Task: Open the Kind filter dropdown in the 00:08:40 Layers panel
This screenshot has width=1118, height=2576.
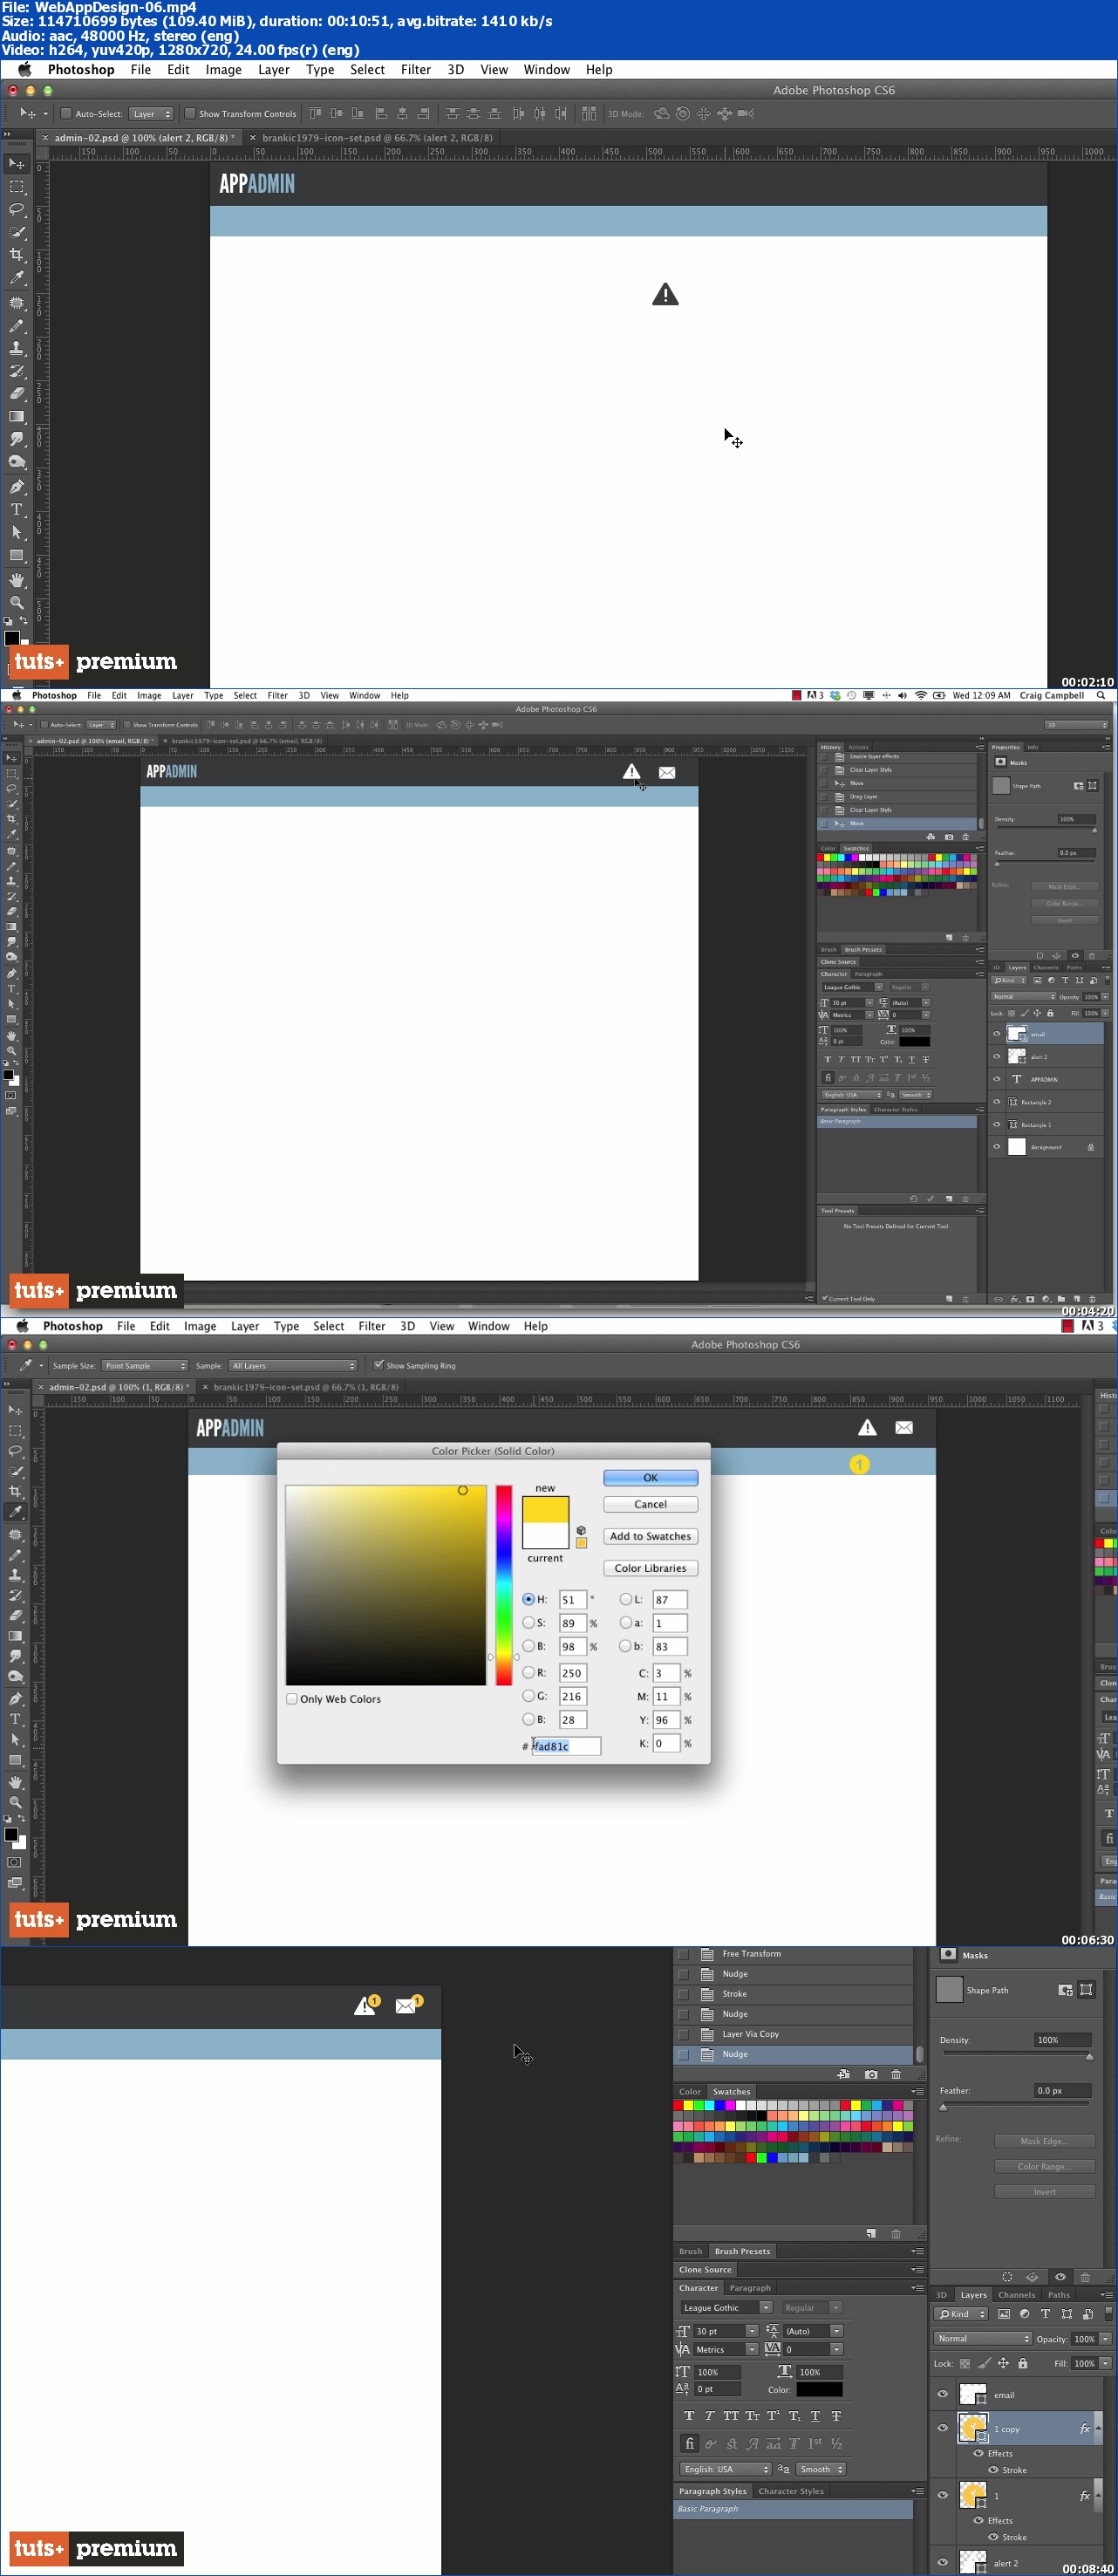Action: pyautogui.click(x=962, y=2314)
